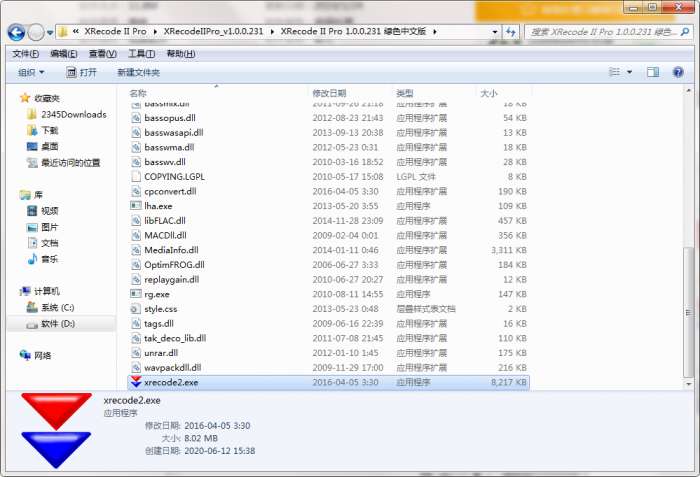Open the 视频 library
This screenshot has height=477, width=700.
[x=50, y=211]
